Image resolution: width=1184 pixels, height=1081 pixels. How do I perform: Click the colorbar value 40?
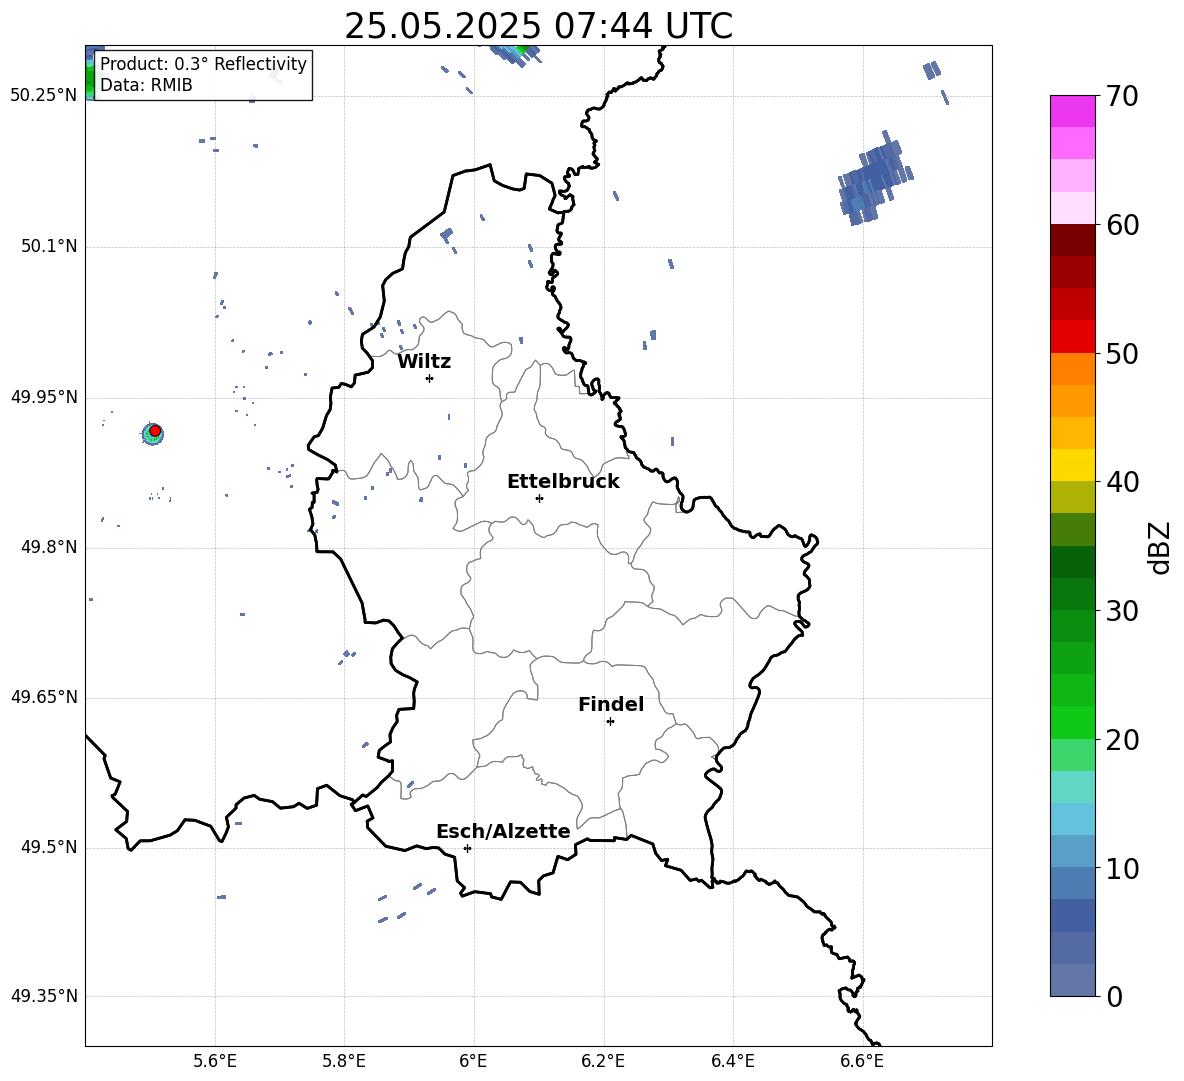coord(1121,482)
